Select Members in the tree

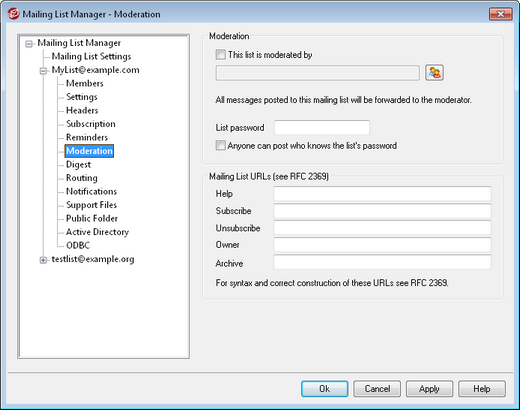[85, 83]
